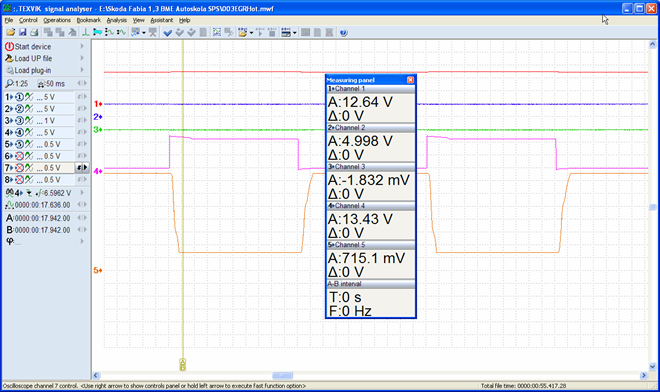Click the Load plug-in label
This screenshot has width=660, height=392.
(x=33, y=70)
